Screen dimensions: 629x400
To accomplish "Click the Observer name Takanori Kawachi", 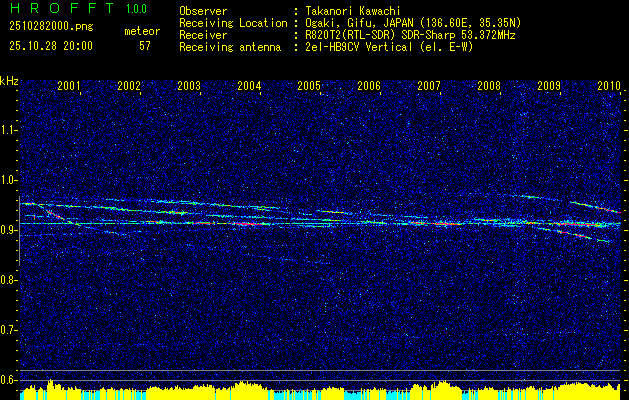I will click(x=353, y=11).
